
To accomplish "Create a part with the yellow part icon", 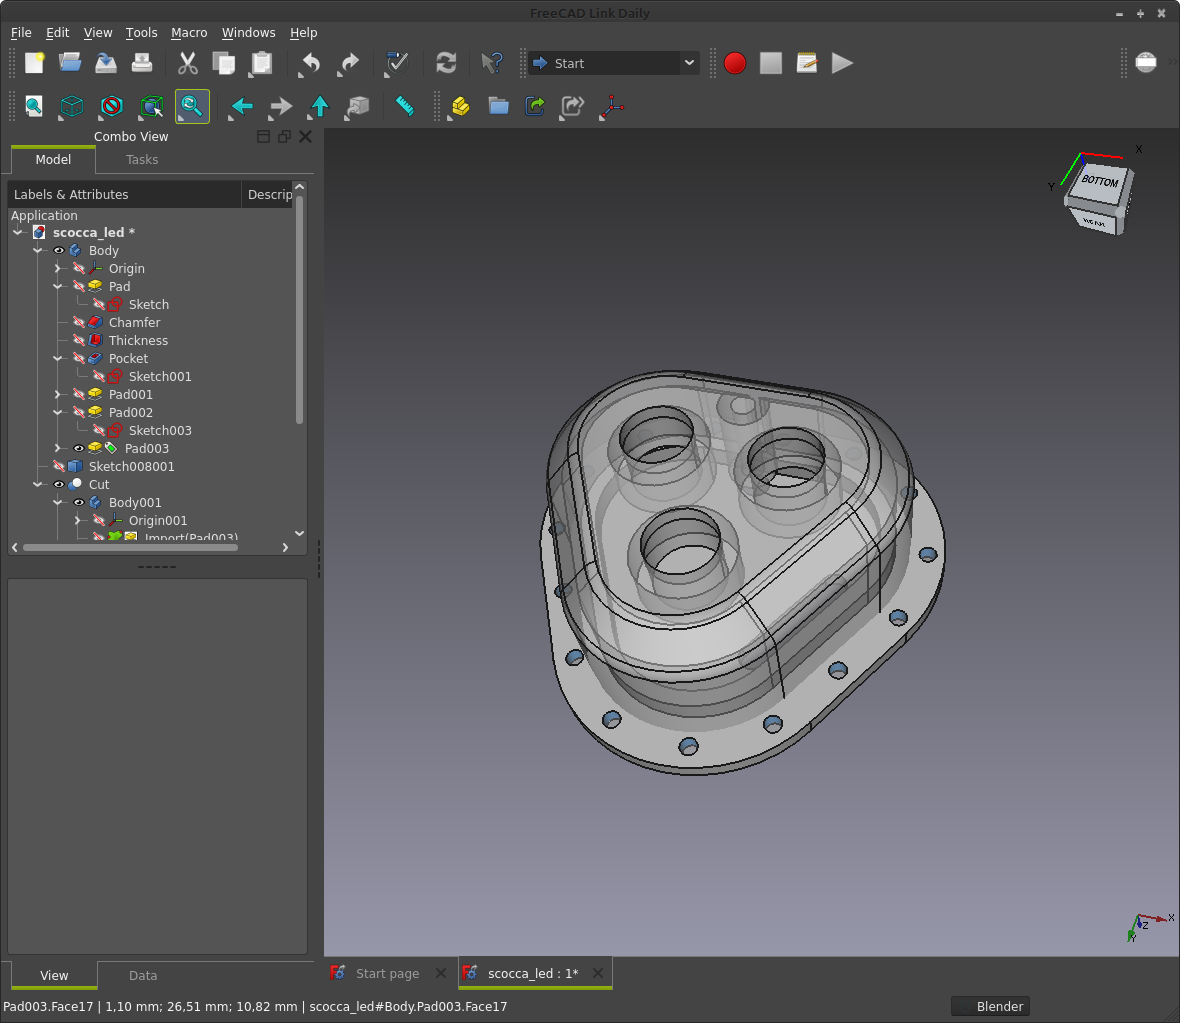I will pyautogui.click(x=460, y=107).
